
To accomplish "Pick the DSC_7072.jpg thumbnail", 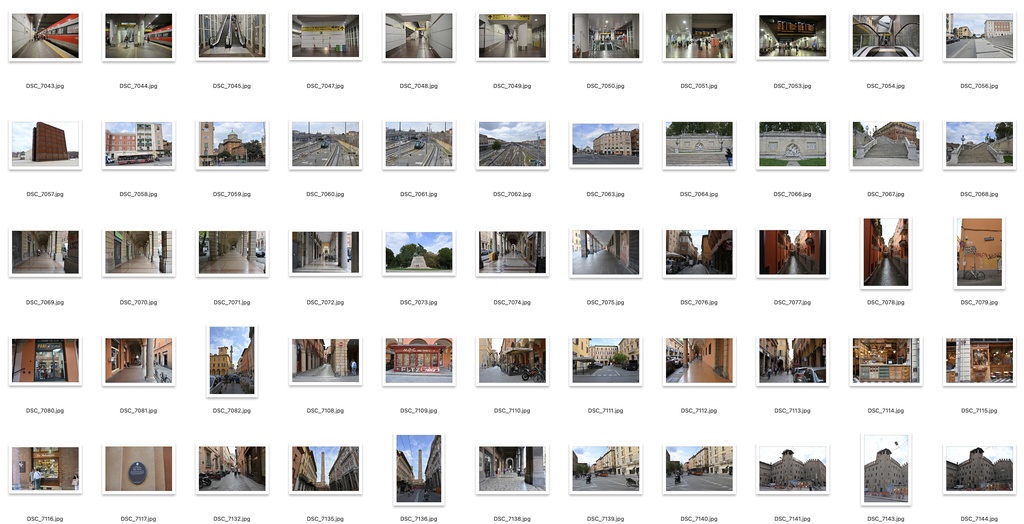I will (325, 252).
